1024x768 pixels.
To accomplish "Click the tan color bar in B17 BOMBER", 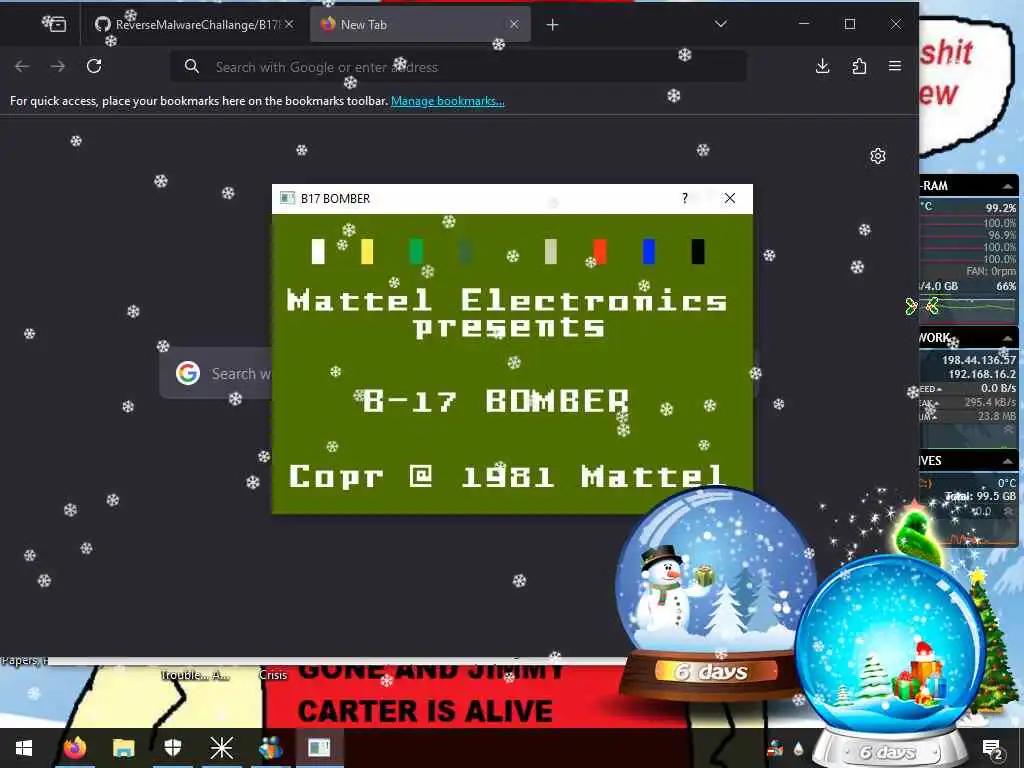I will point(551,251).
